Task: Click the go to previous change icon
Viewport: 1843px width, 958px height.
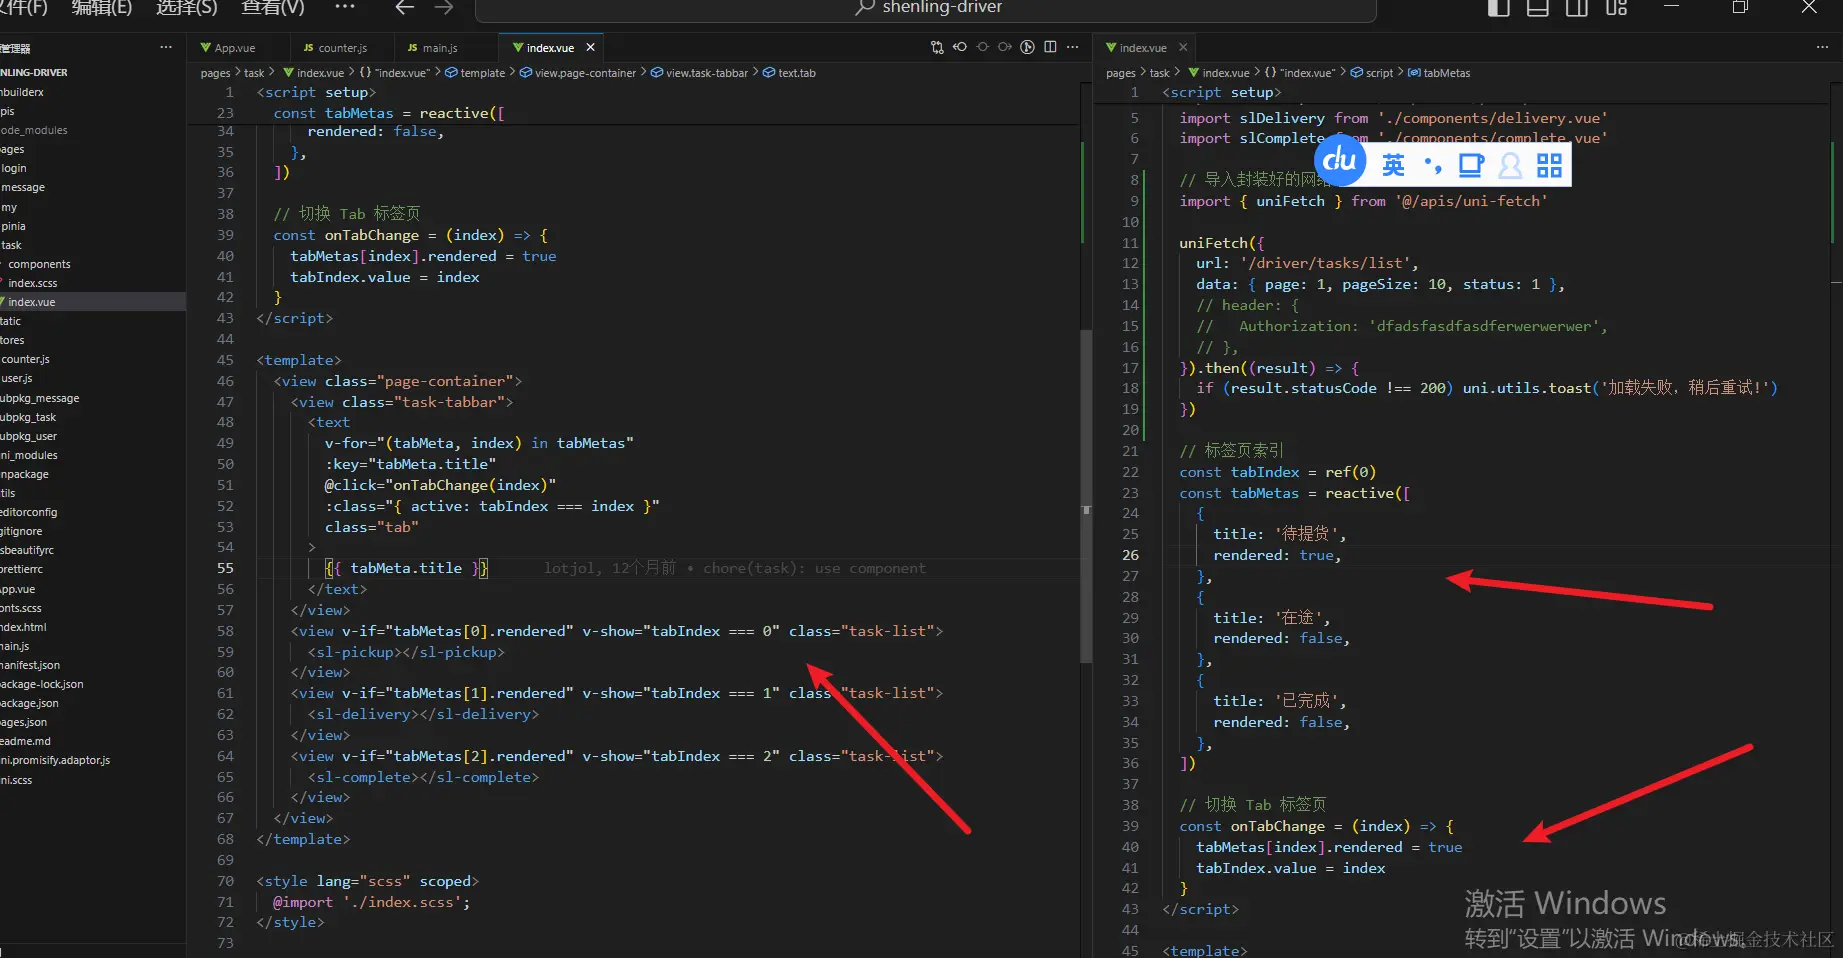Action: tap(960, 47)
